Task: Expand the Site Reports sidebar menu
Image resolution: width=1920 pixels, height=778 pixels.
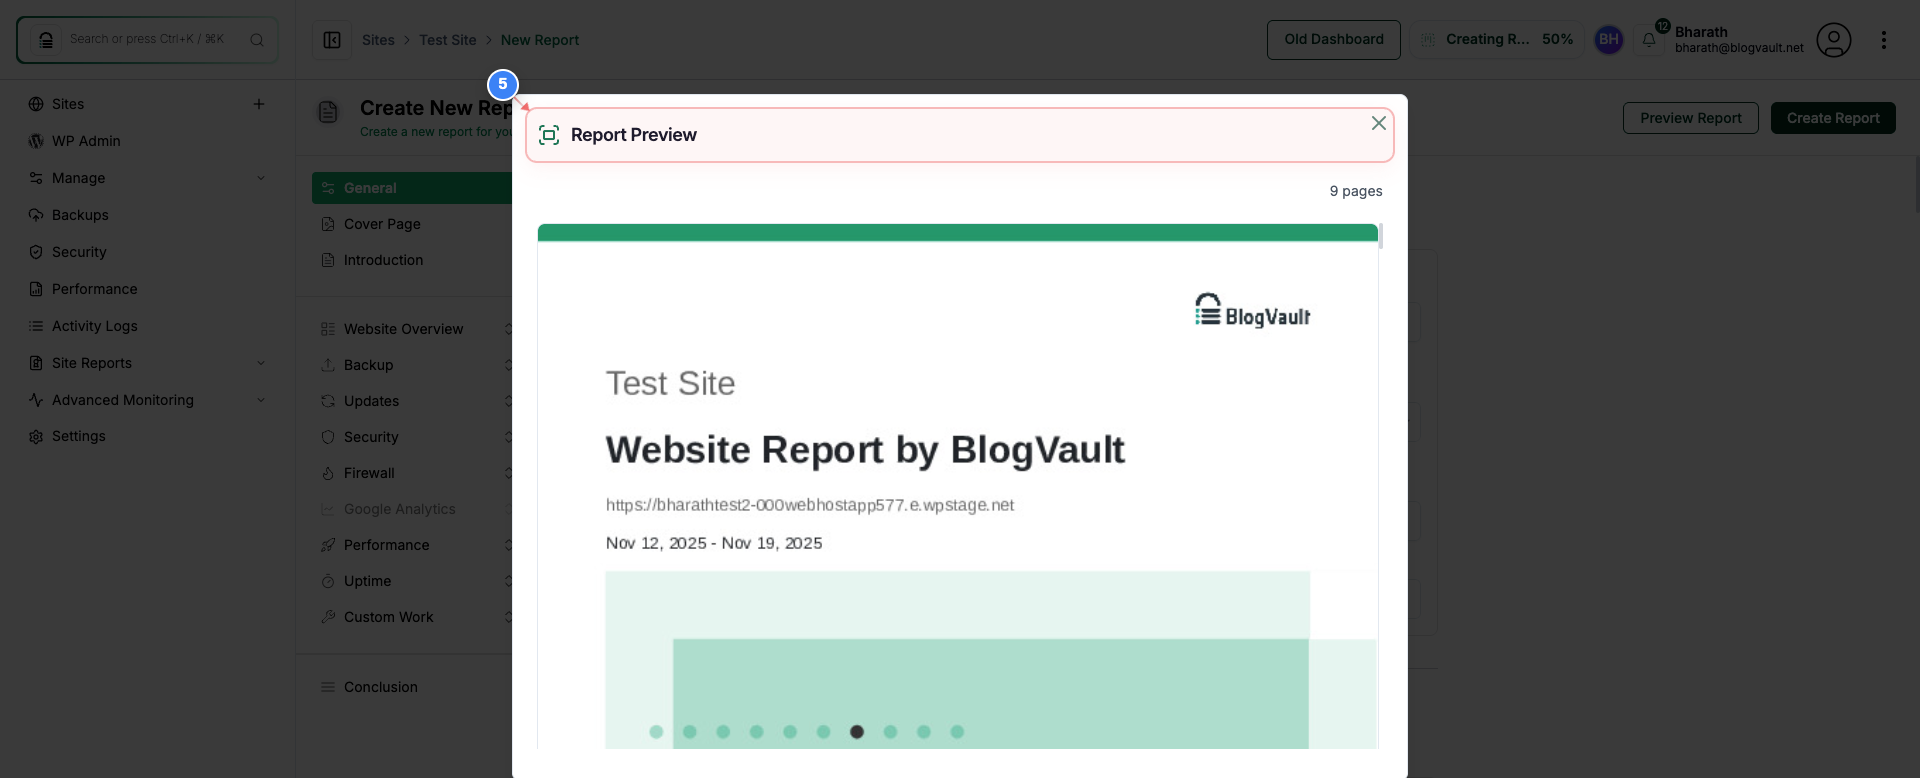Action: 148,363
